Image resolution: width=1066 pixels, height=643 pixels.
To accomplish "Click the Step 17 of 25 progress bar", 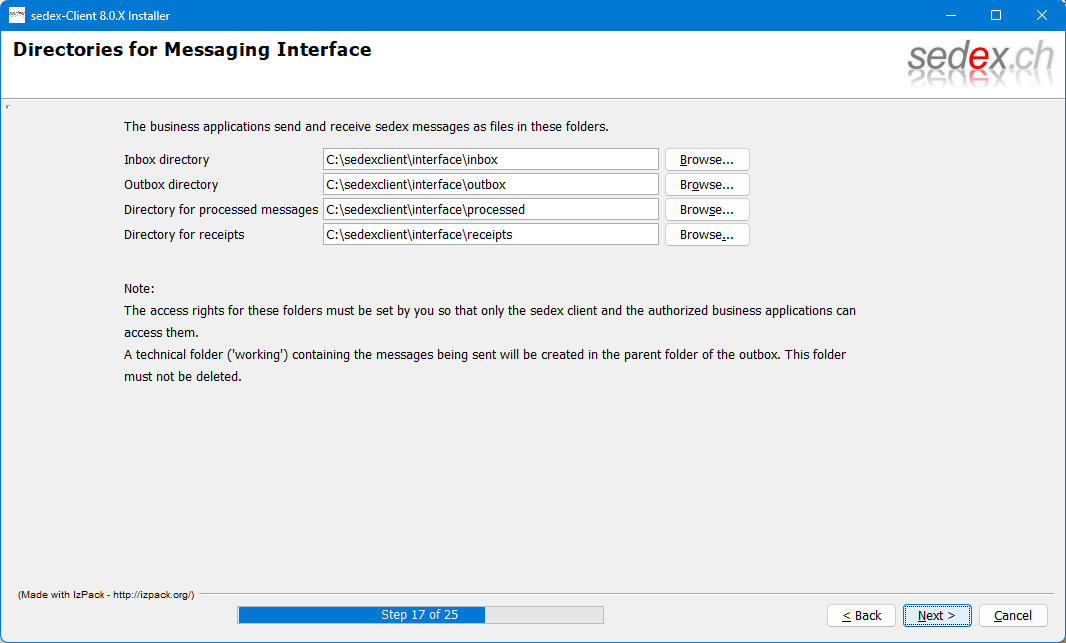I will pyautogui.click(x=420, y=615).
